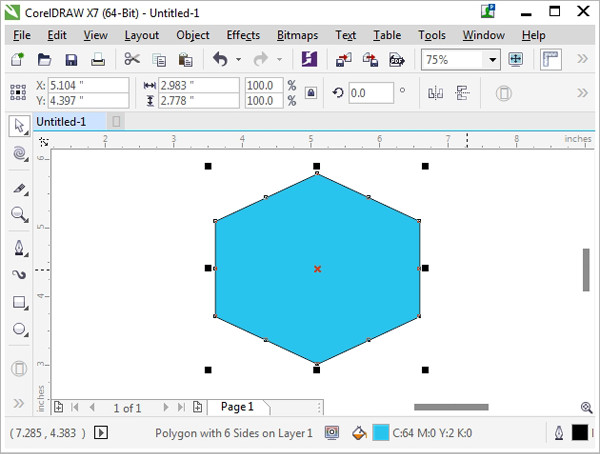The width and height of the screenshot is (600, 454).
Task: Open the Layout menu
Action: click(x=142, y=35)
